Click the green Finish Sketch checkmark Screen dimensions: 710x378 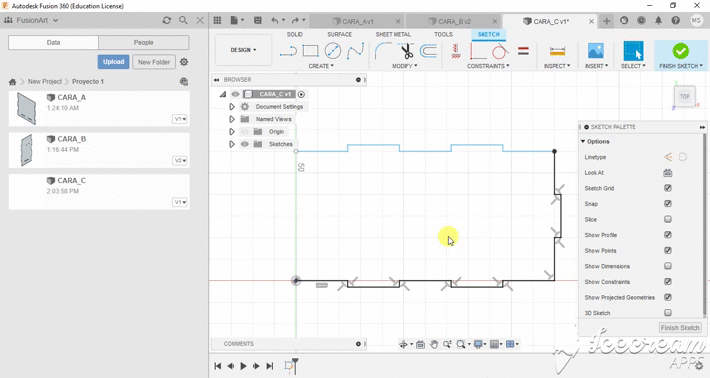tap(681, 51)
